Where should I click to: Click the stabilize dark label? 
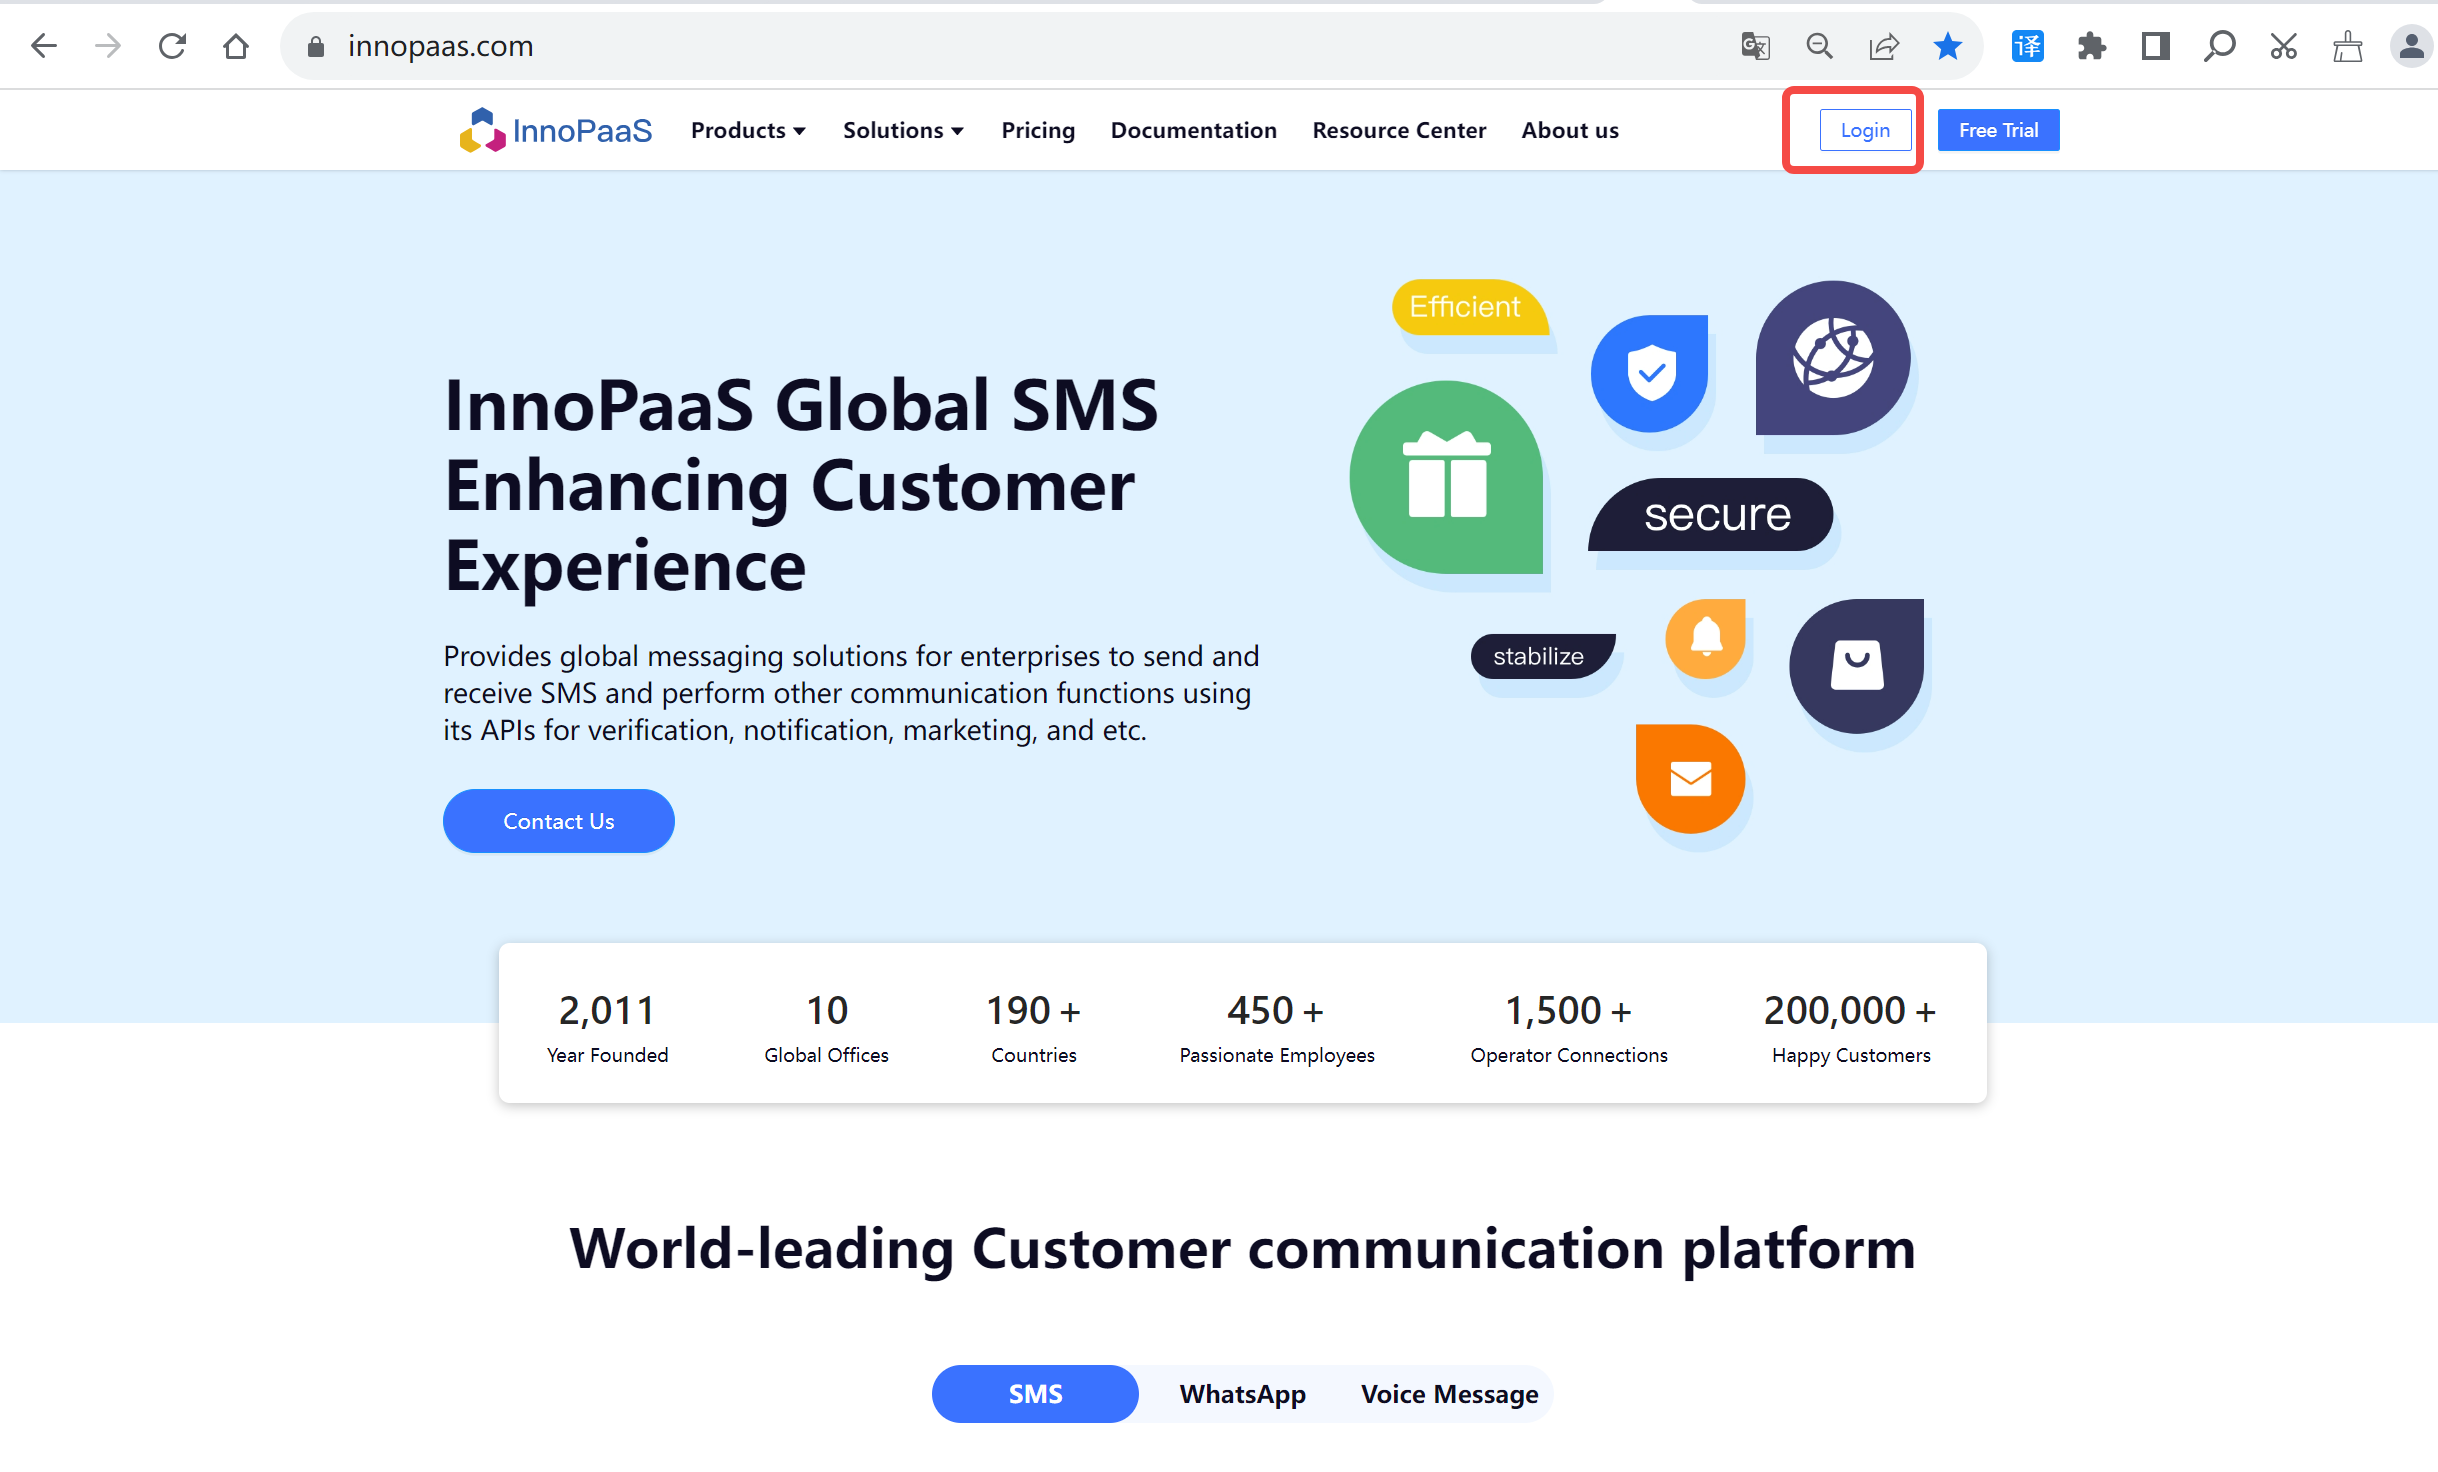click(x=1543, y=656)
